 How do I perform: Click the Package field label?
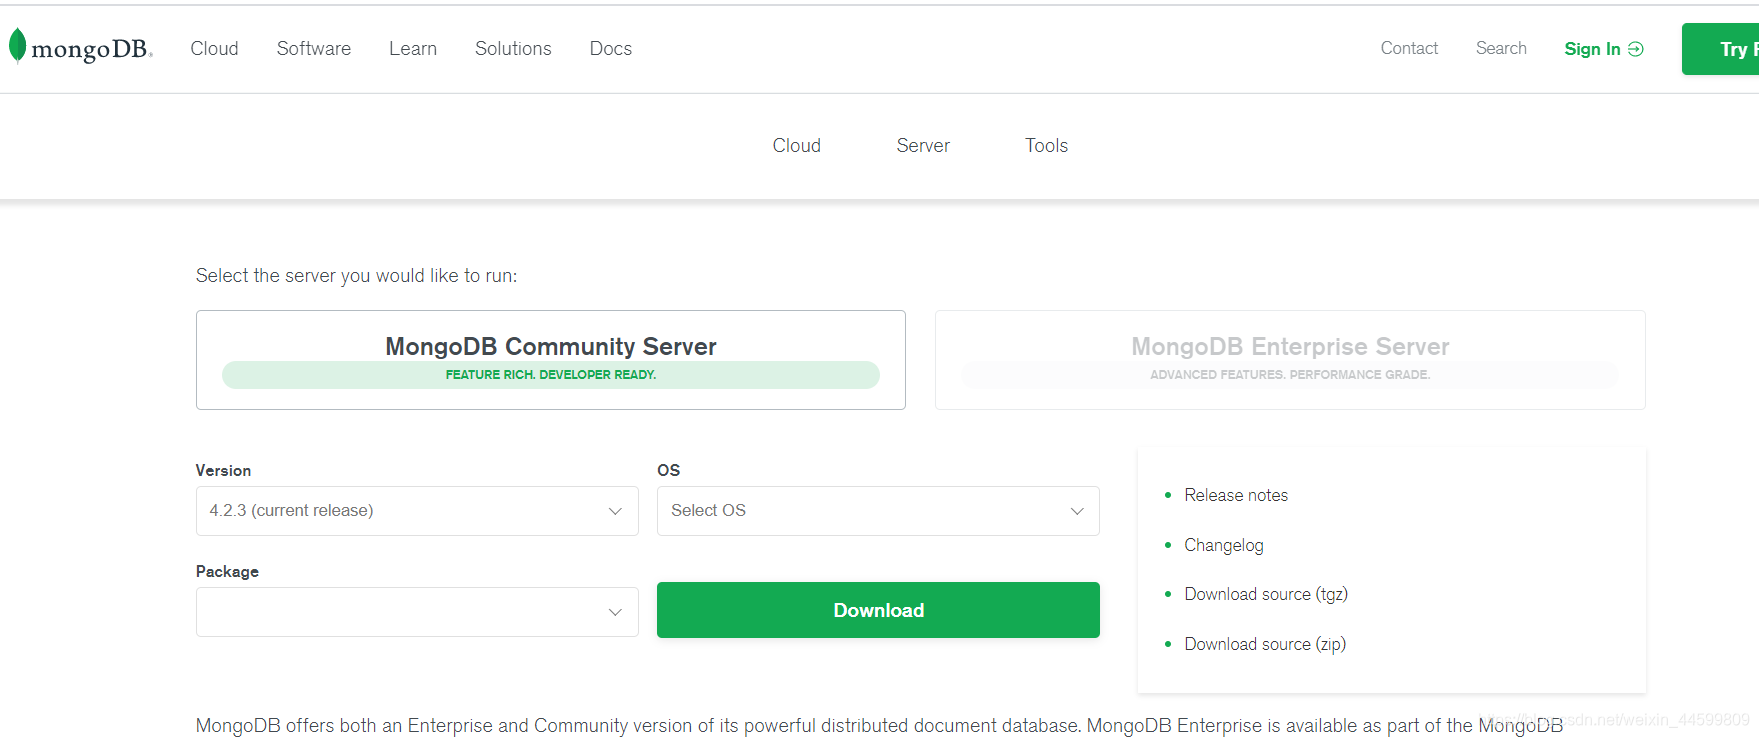pyautogui.click(x=227, y=571)
